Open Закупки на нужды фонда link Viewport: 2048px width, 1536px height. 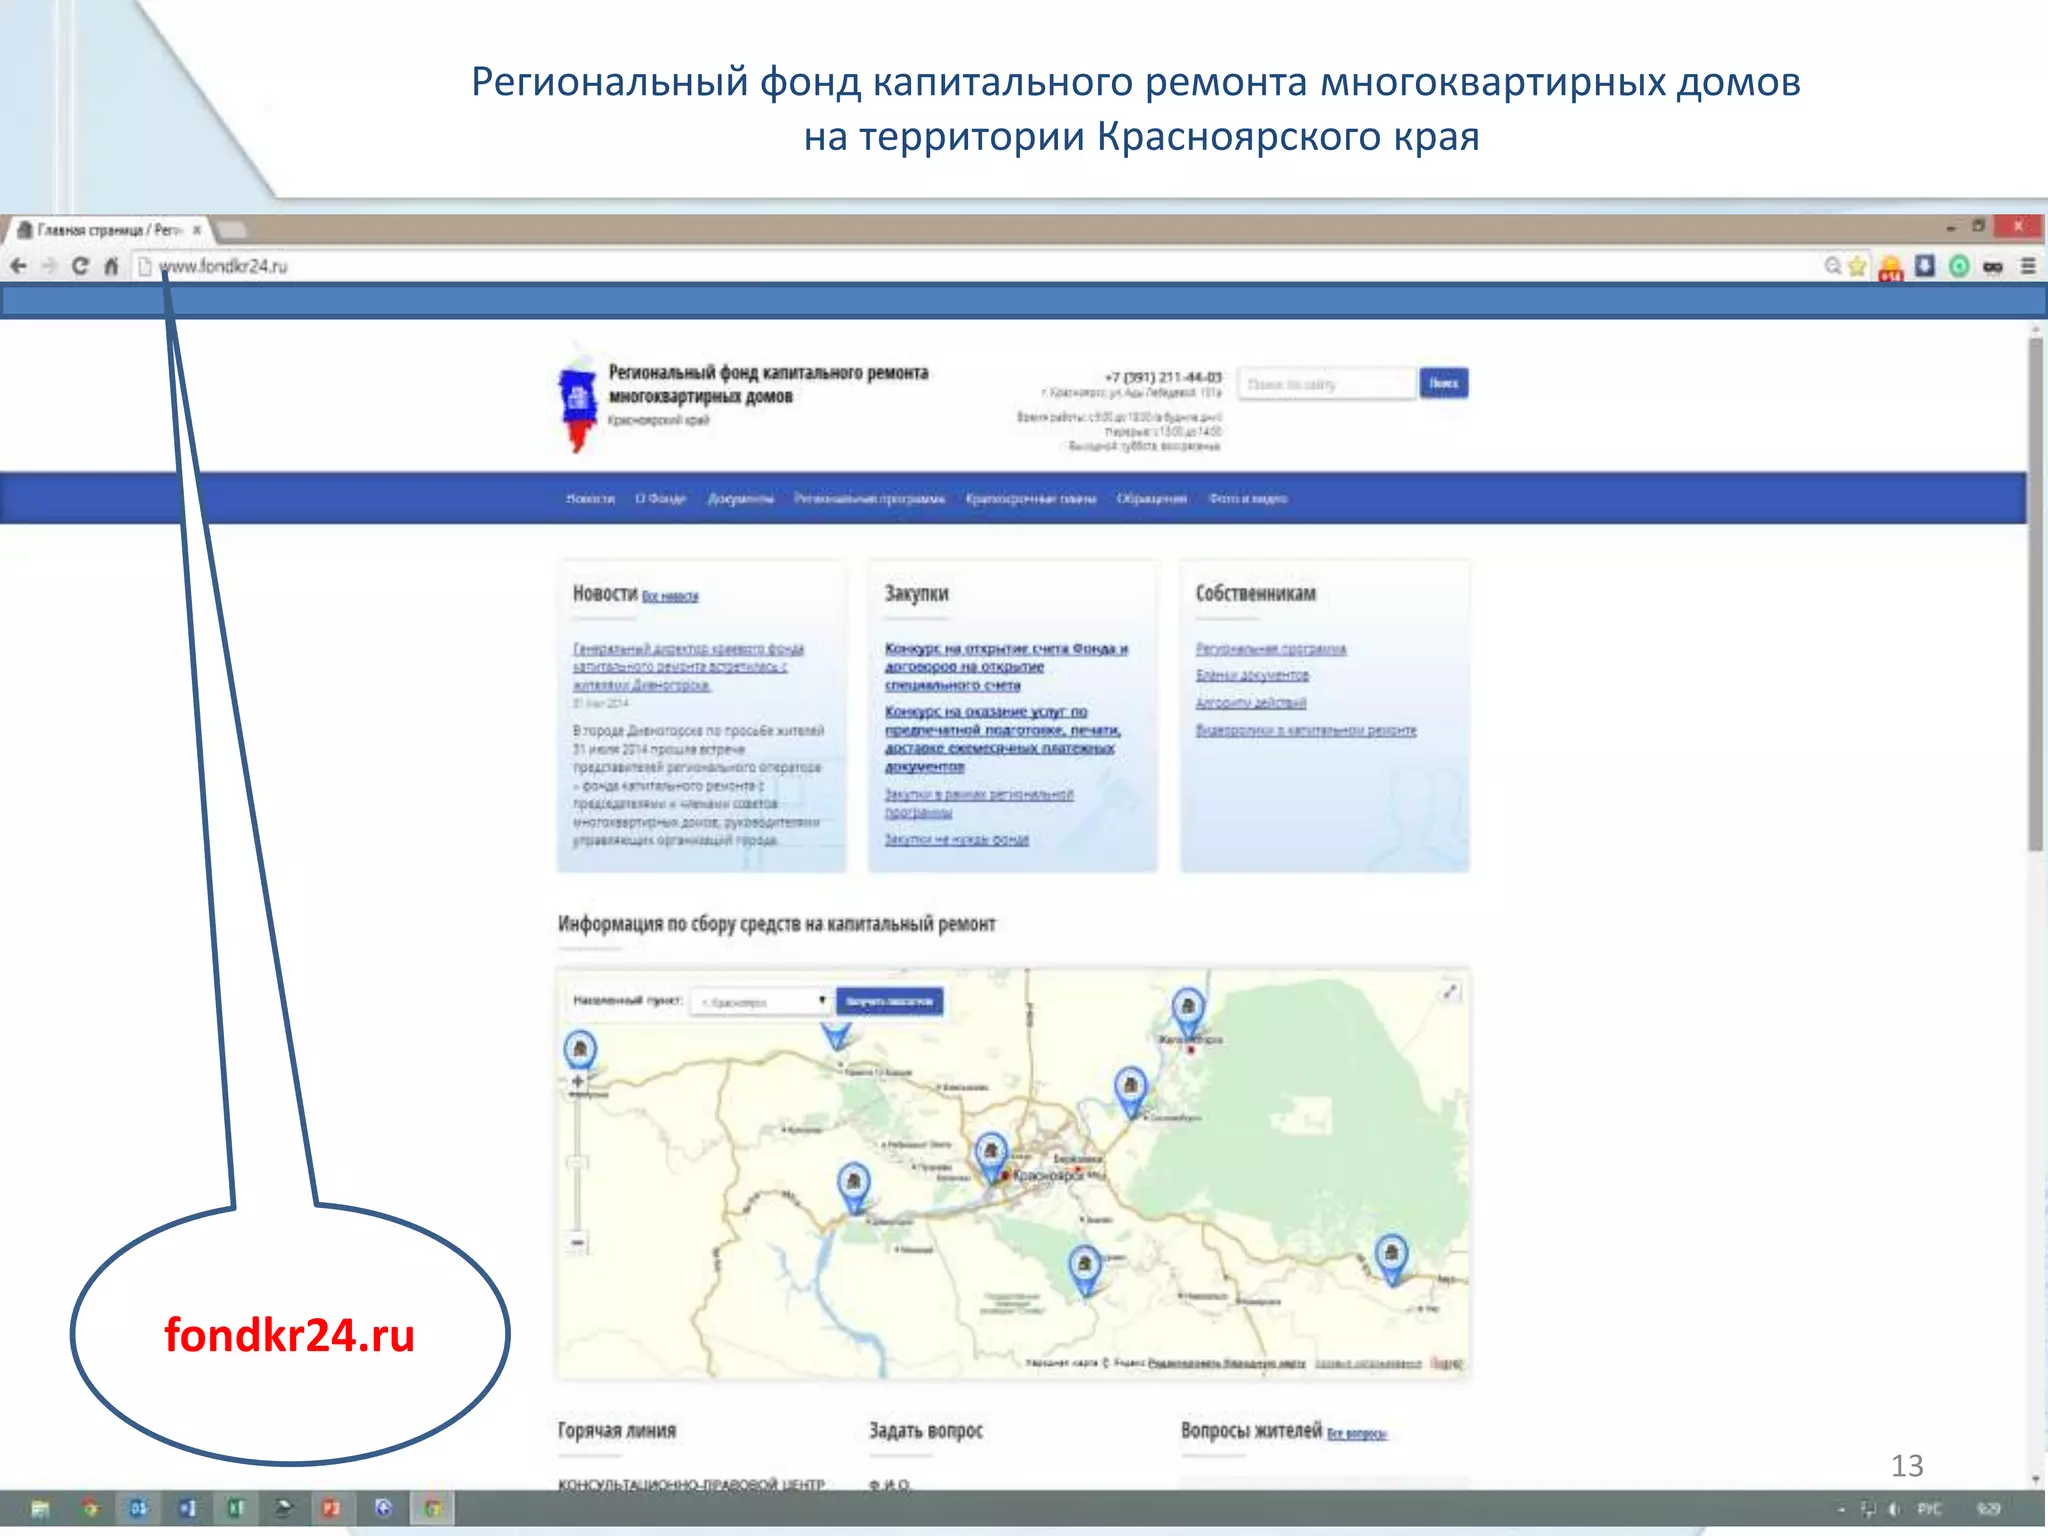956,840
